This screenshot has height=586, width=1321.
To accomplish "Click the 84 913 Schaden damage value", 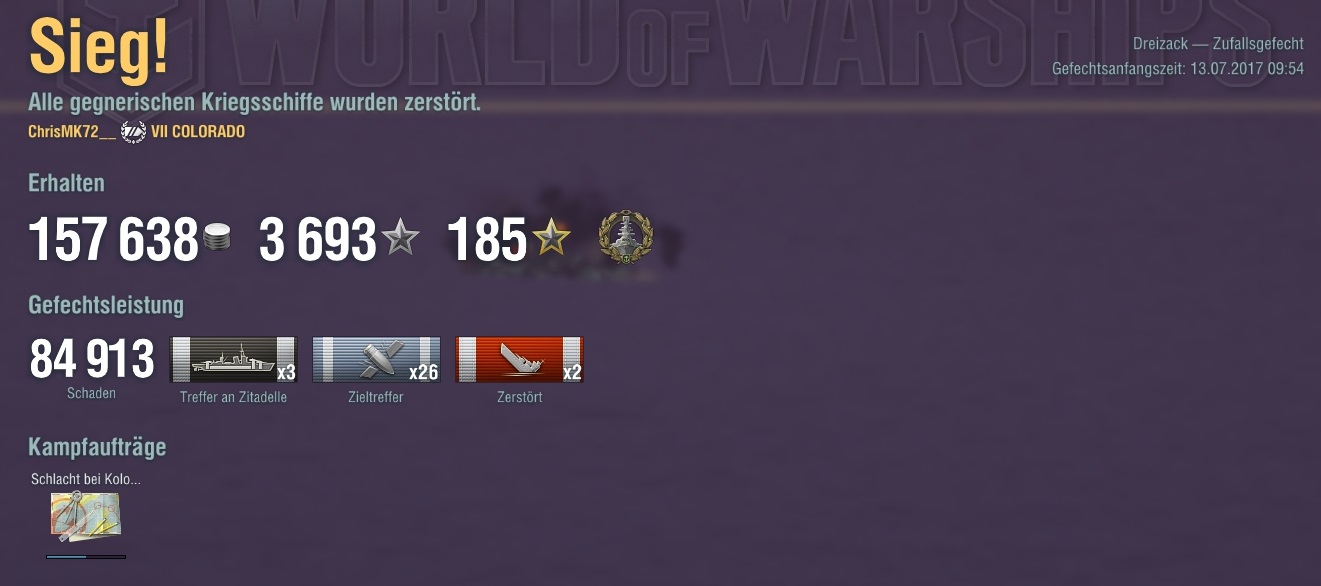I will [92, 360].
